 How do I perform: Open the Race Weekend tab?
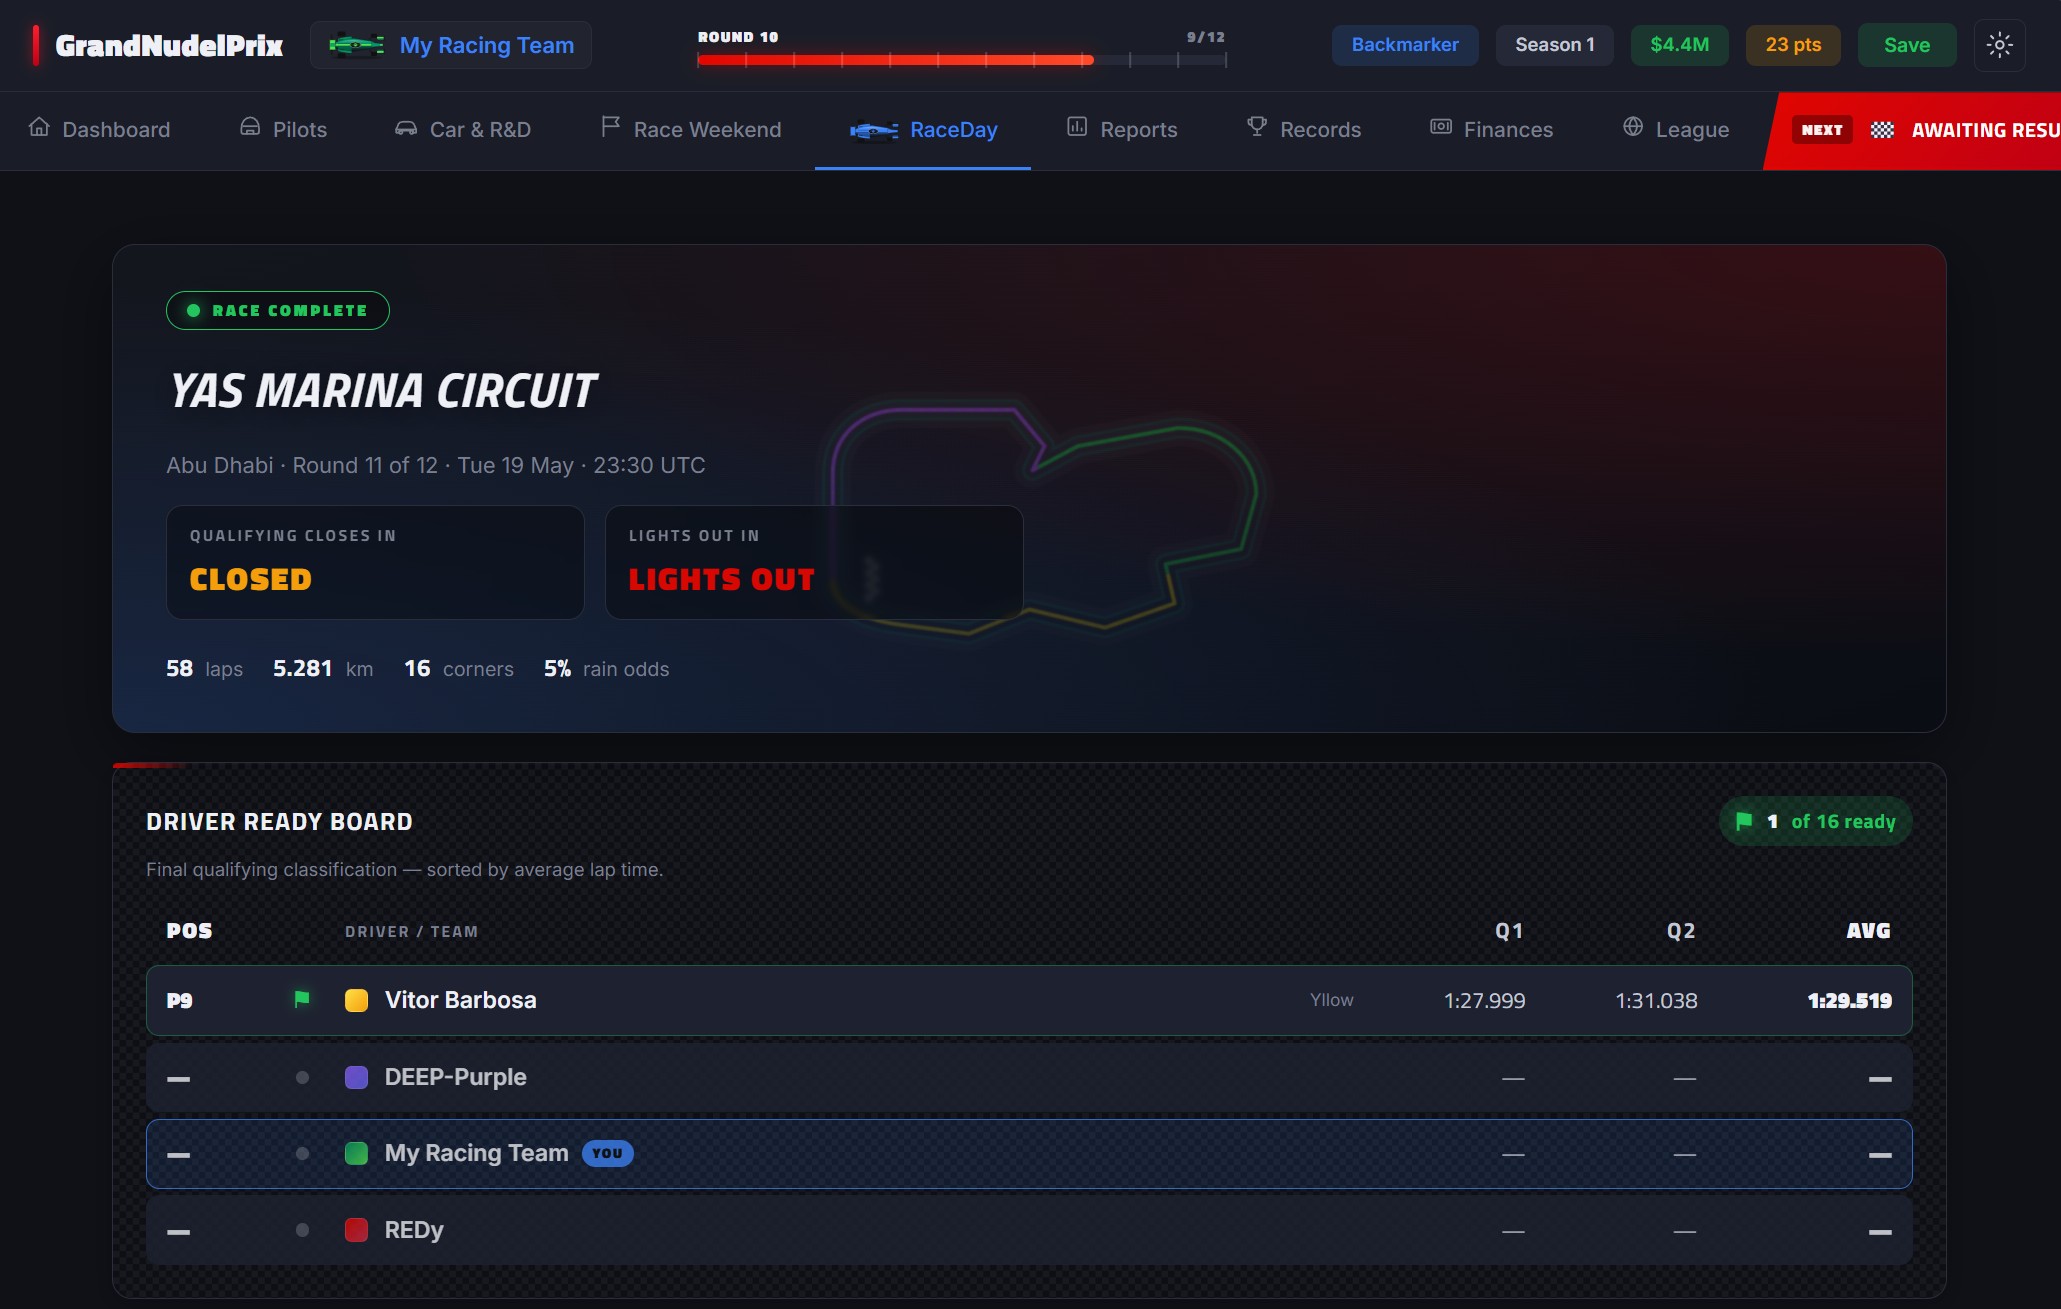pyautogui.click(x=691, y=130)
